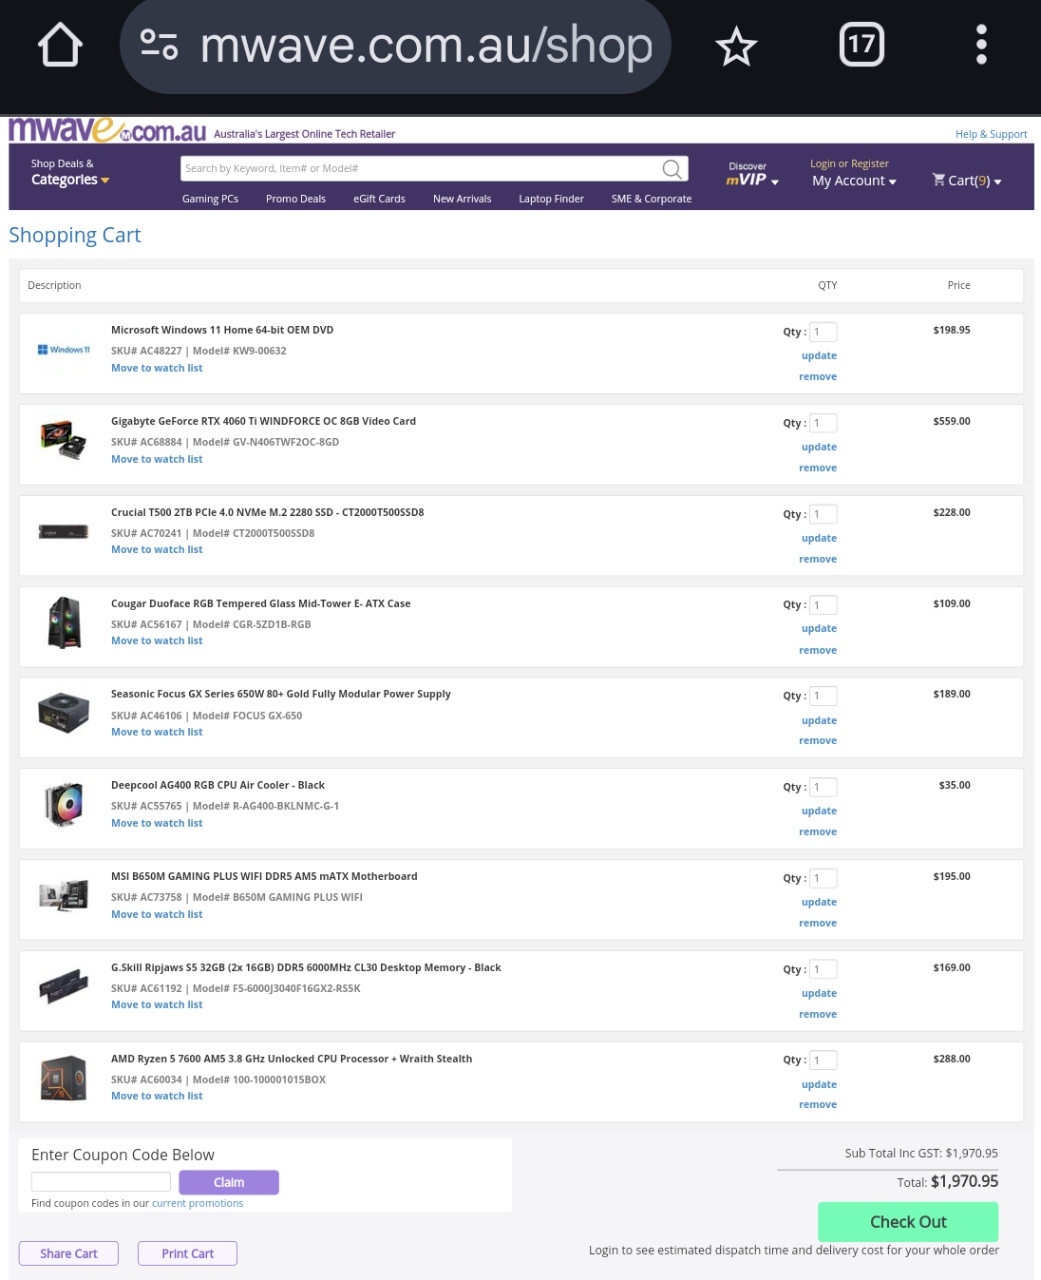This screenshot has width=1041, height=1280.
Task: Remove G.Skill Ripjaws memory from cart
Action: point(818,1014)
